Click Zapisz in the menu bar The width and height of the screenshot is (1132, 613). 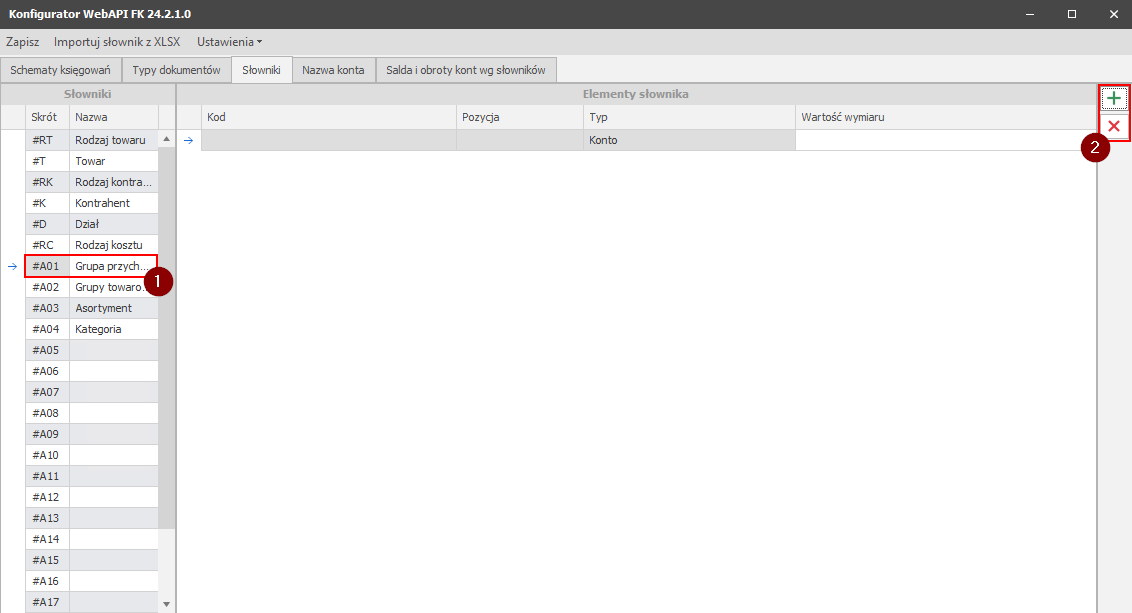point(22,42)
